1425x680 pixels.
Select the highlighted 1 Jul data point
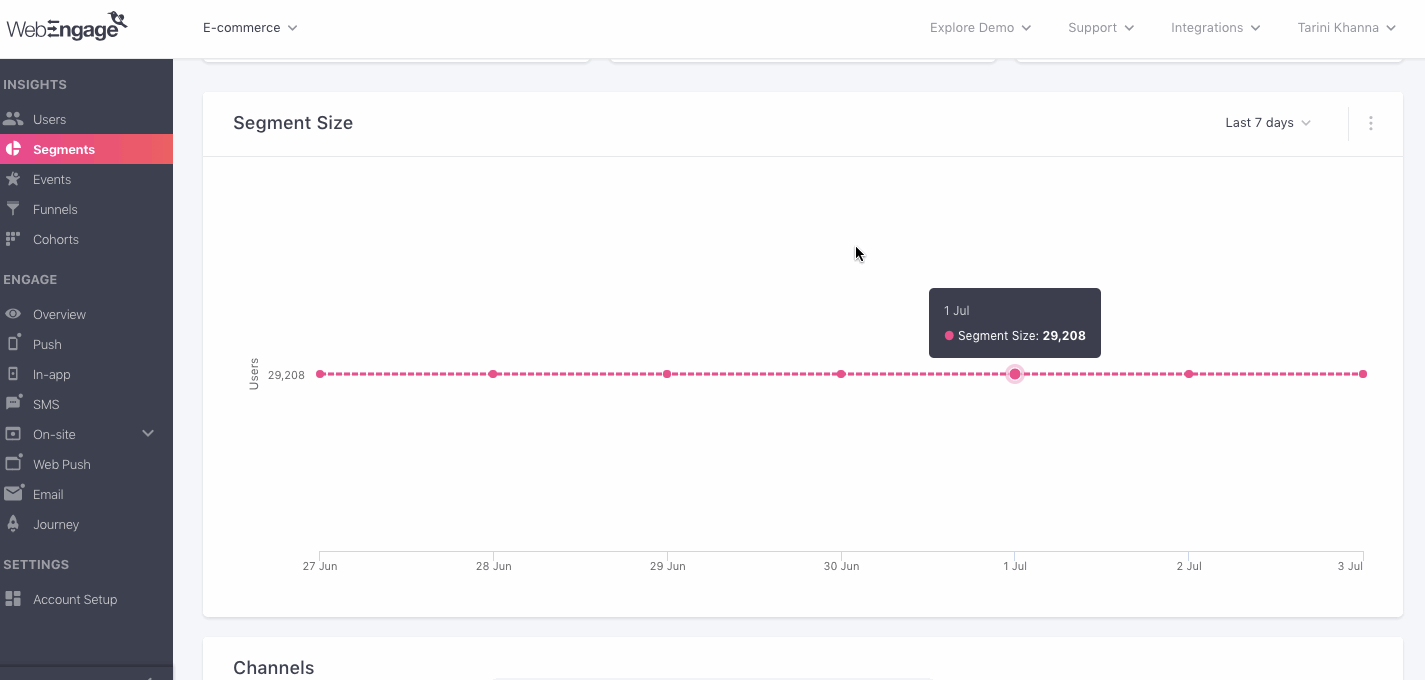1015,374
